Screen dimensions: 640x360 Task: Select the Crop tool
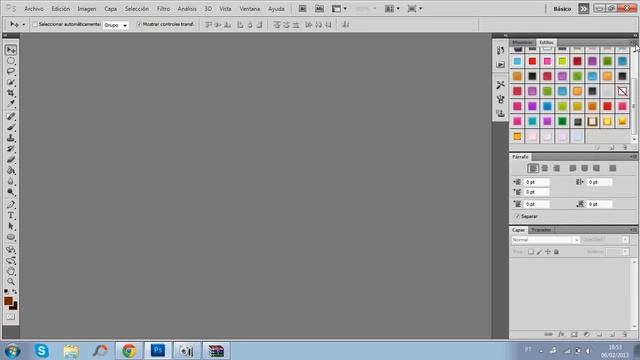pyautogui.click(x=11, y=93)
